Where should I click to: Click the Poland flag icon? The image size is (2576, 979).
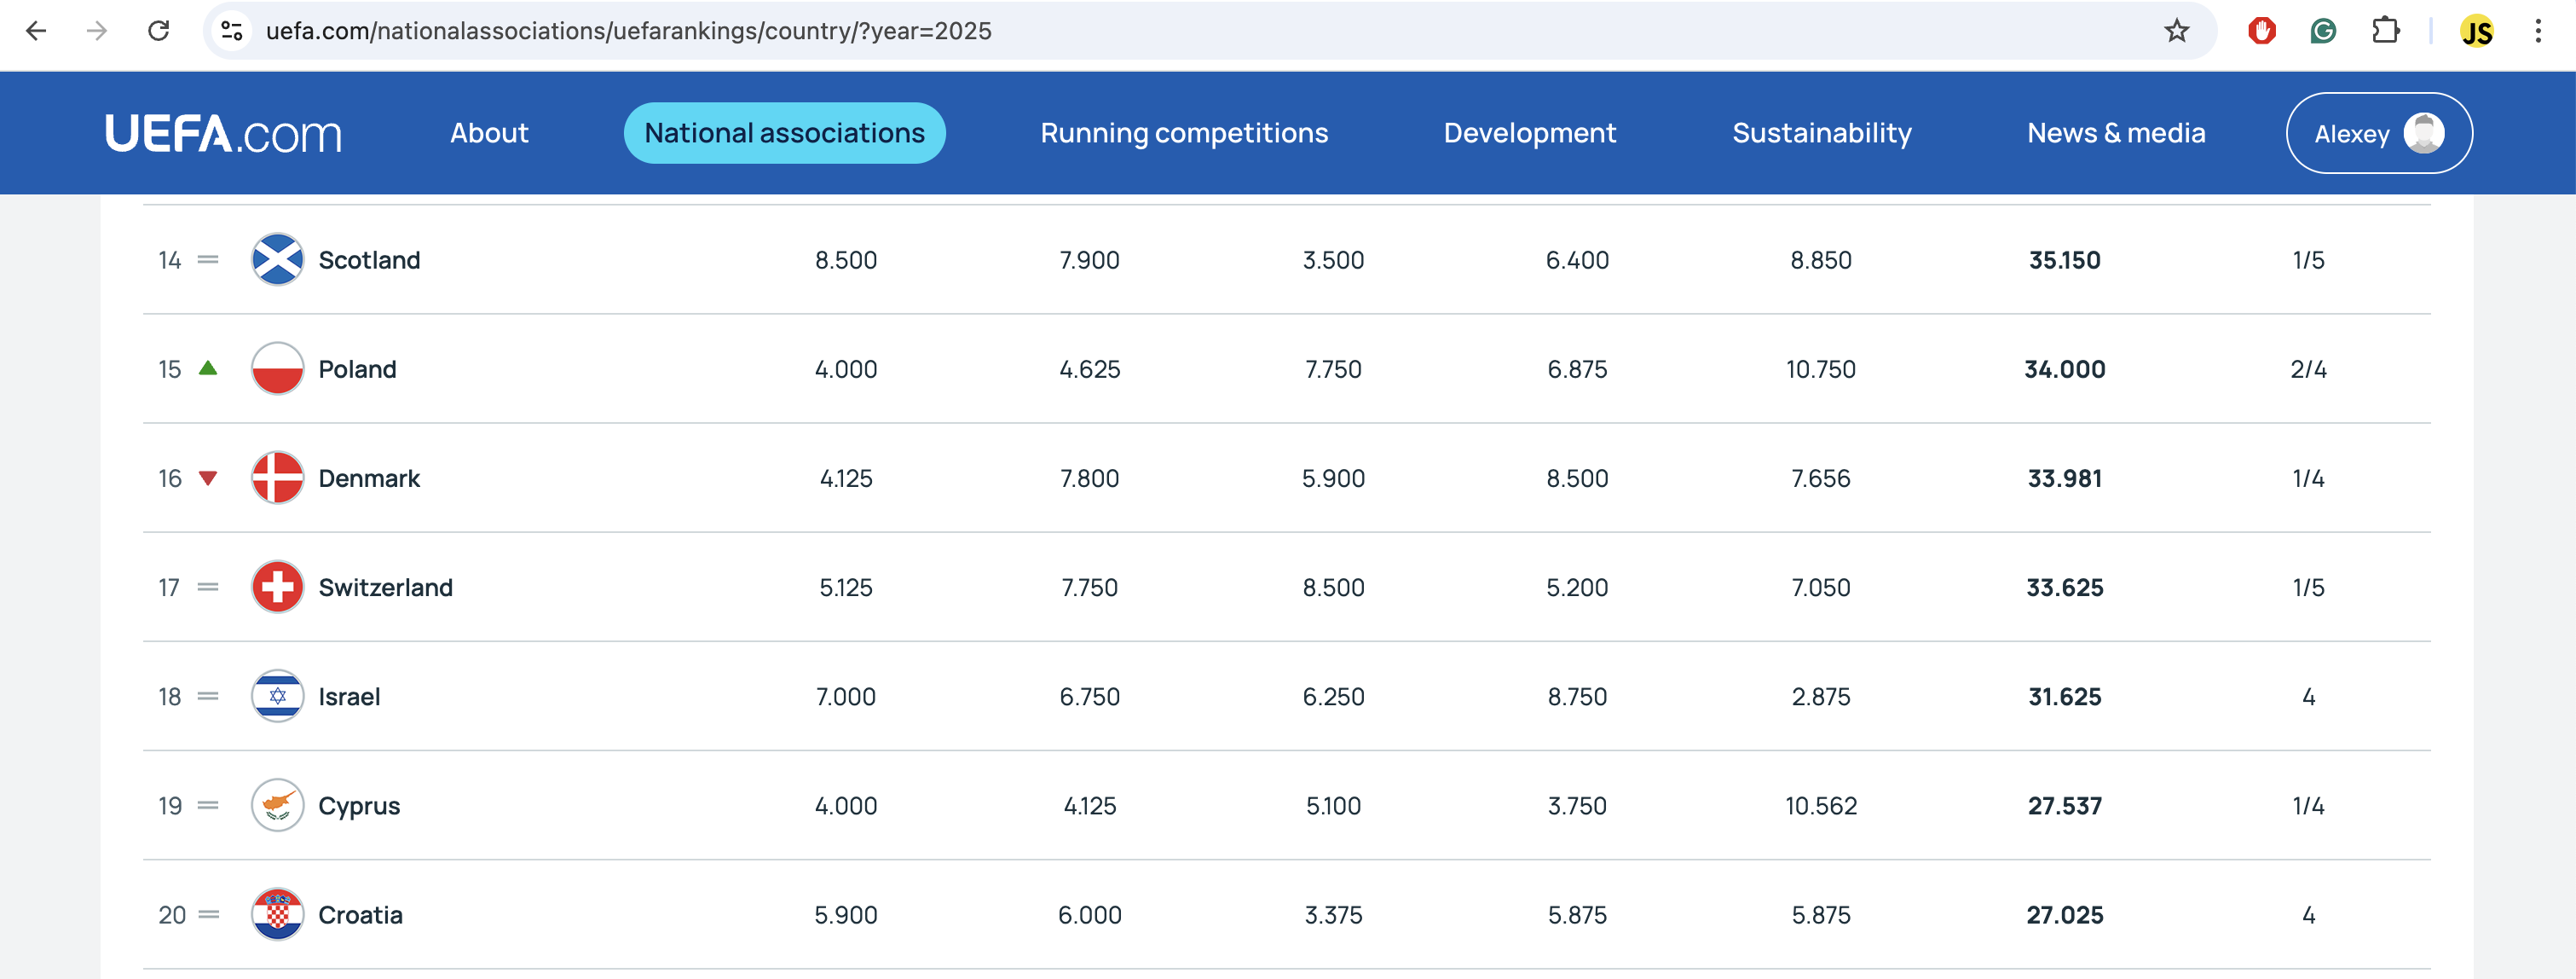click(x=277, y=369)
